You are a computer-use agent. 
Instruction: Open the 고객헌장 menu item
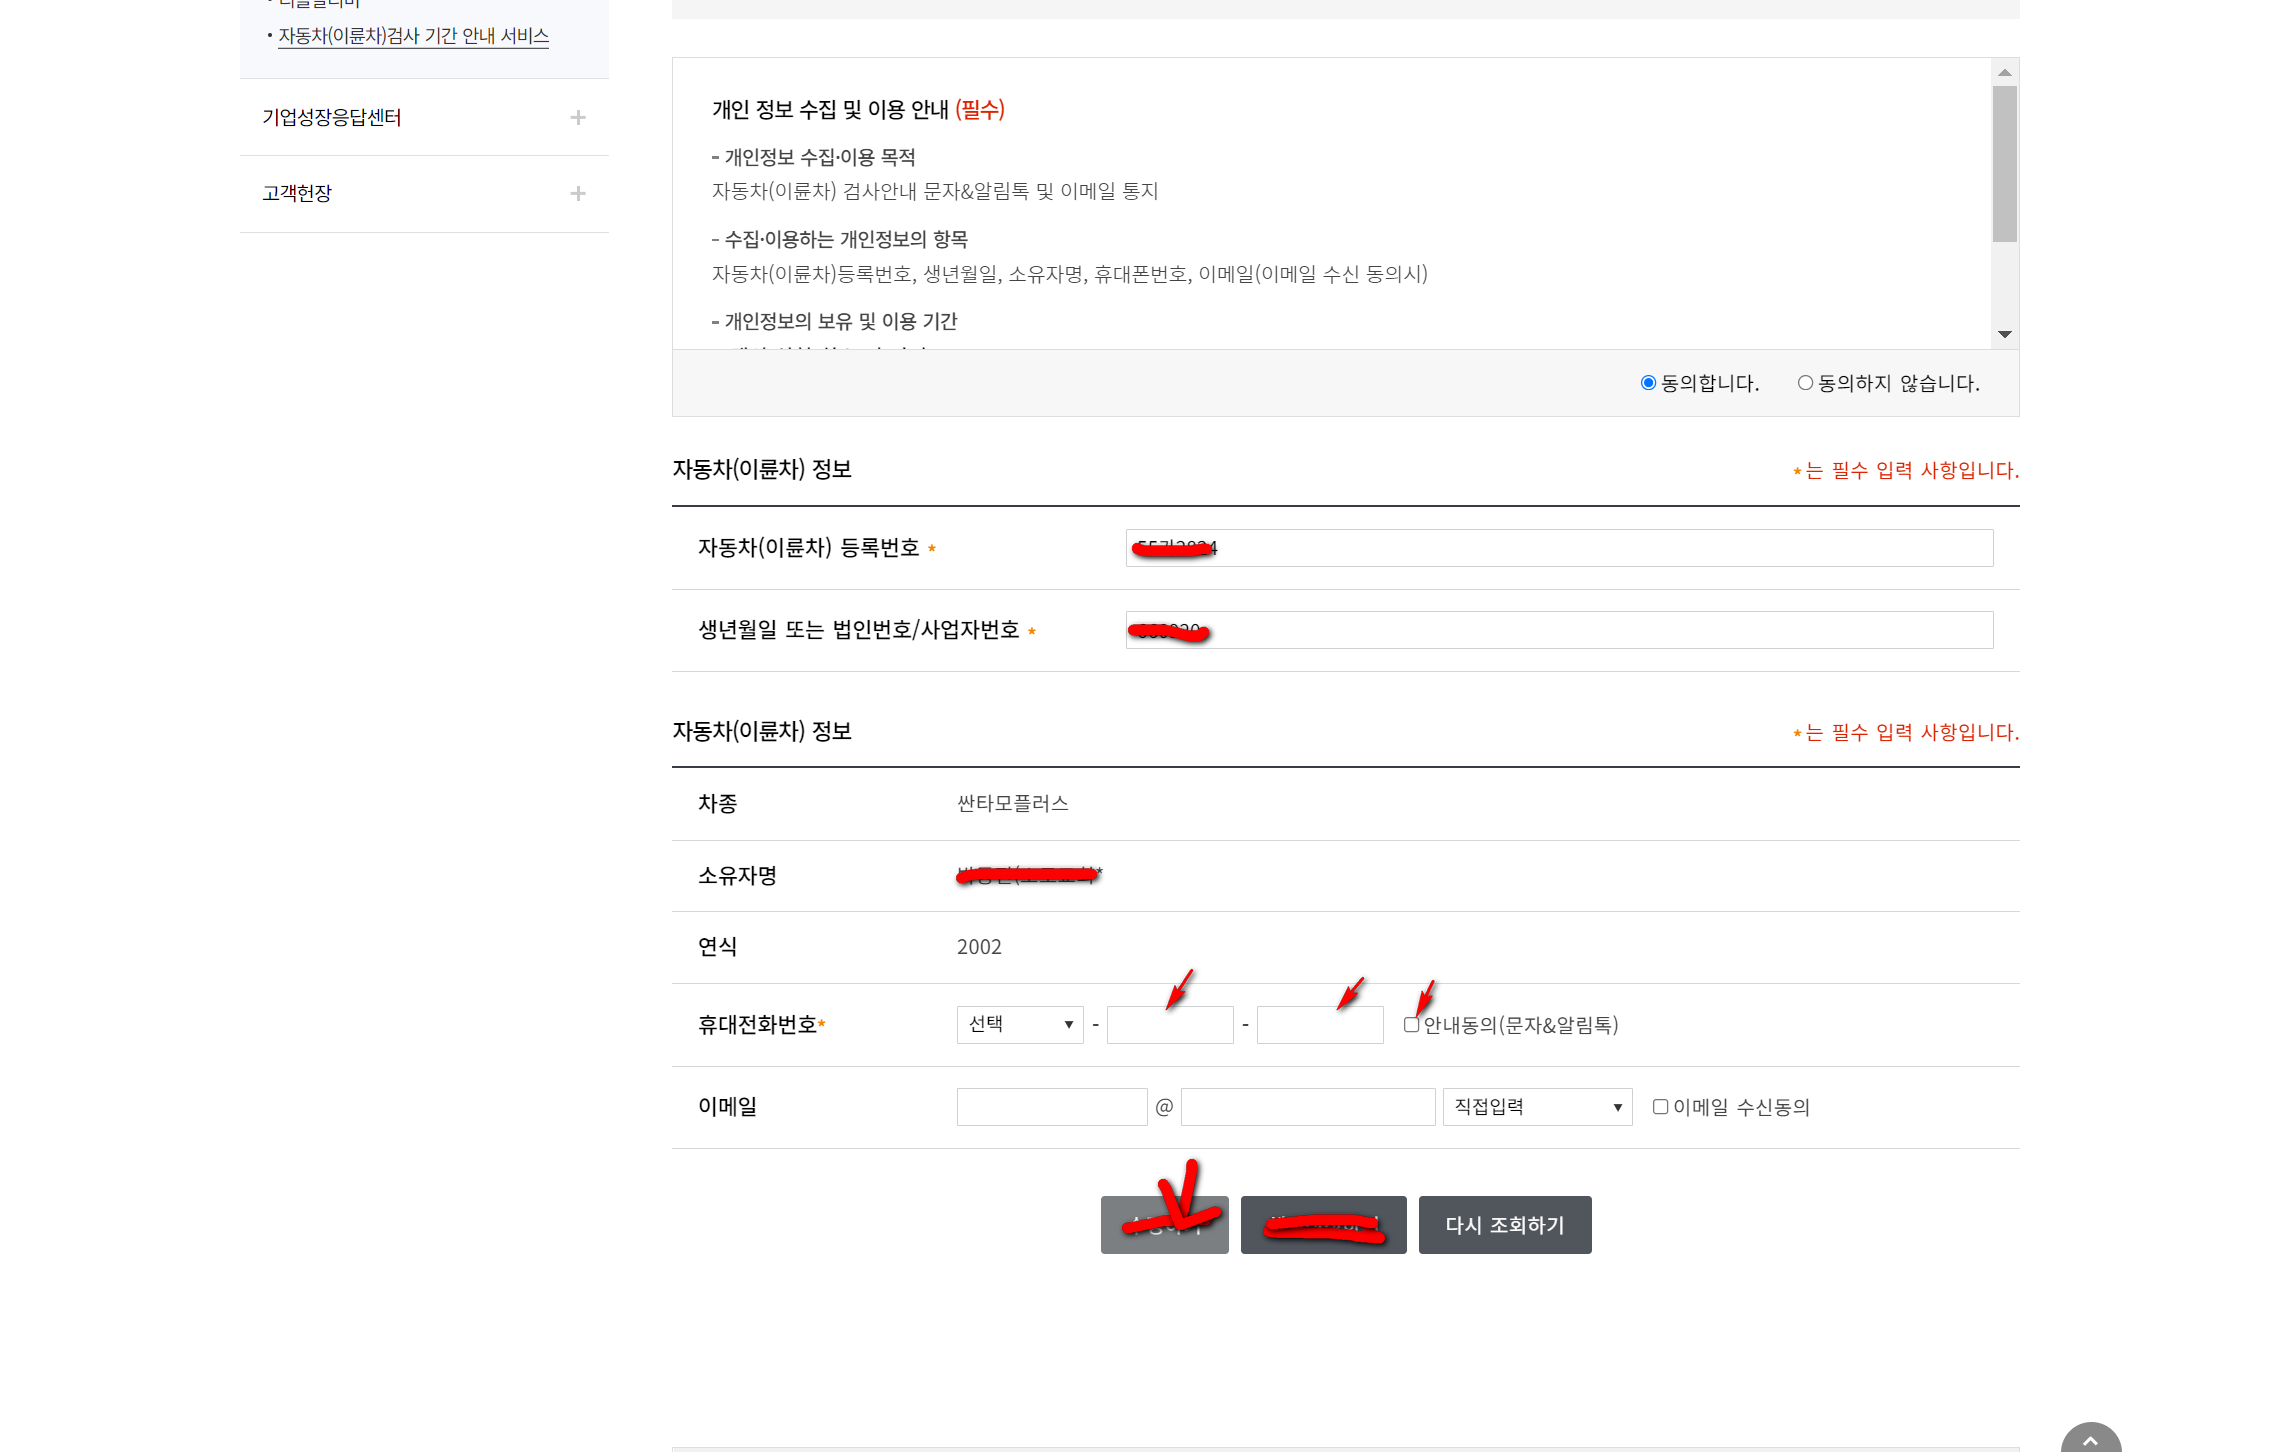pyautogui.click(x=297, y=194)
